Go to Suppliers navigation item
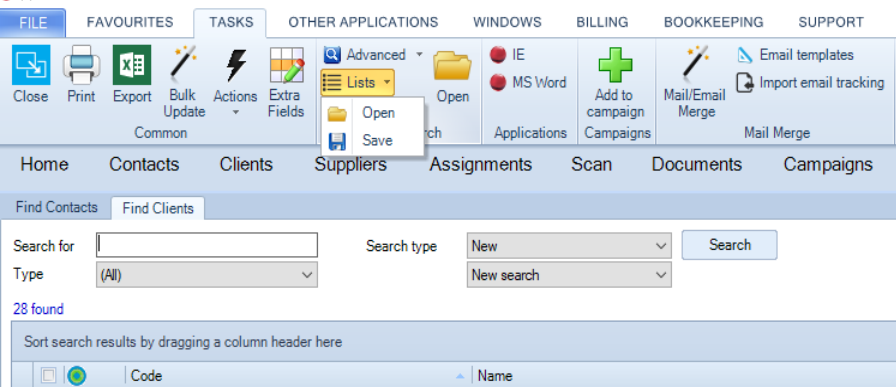 [x=350, y=165]
